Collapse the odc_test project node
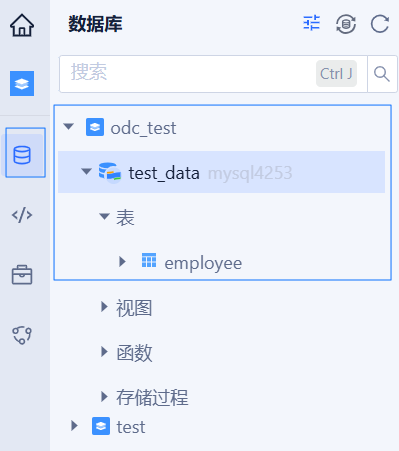Image resolution: width=399 pixels, height=451 pixels. 69,127
